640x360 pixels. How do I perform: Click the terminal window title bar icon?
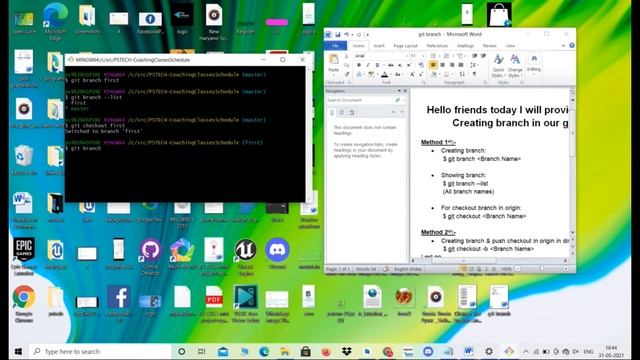71,60
